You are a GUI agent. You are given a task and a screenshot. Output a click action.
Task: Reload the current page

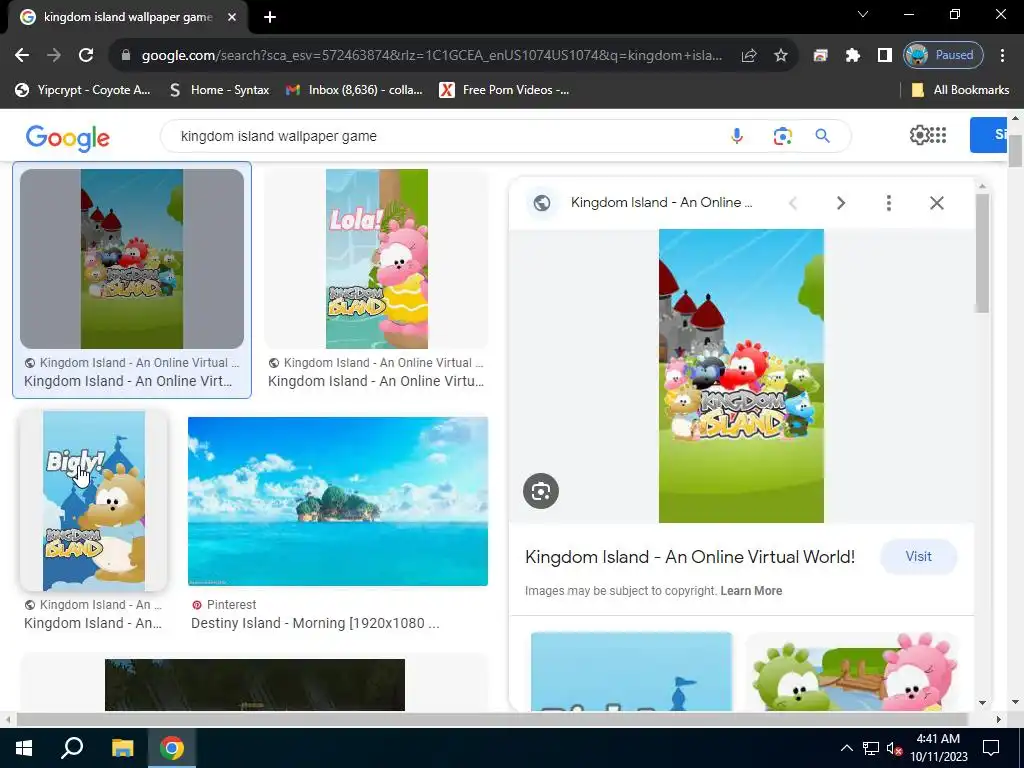point(86,56)
